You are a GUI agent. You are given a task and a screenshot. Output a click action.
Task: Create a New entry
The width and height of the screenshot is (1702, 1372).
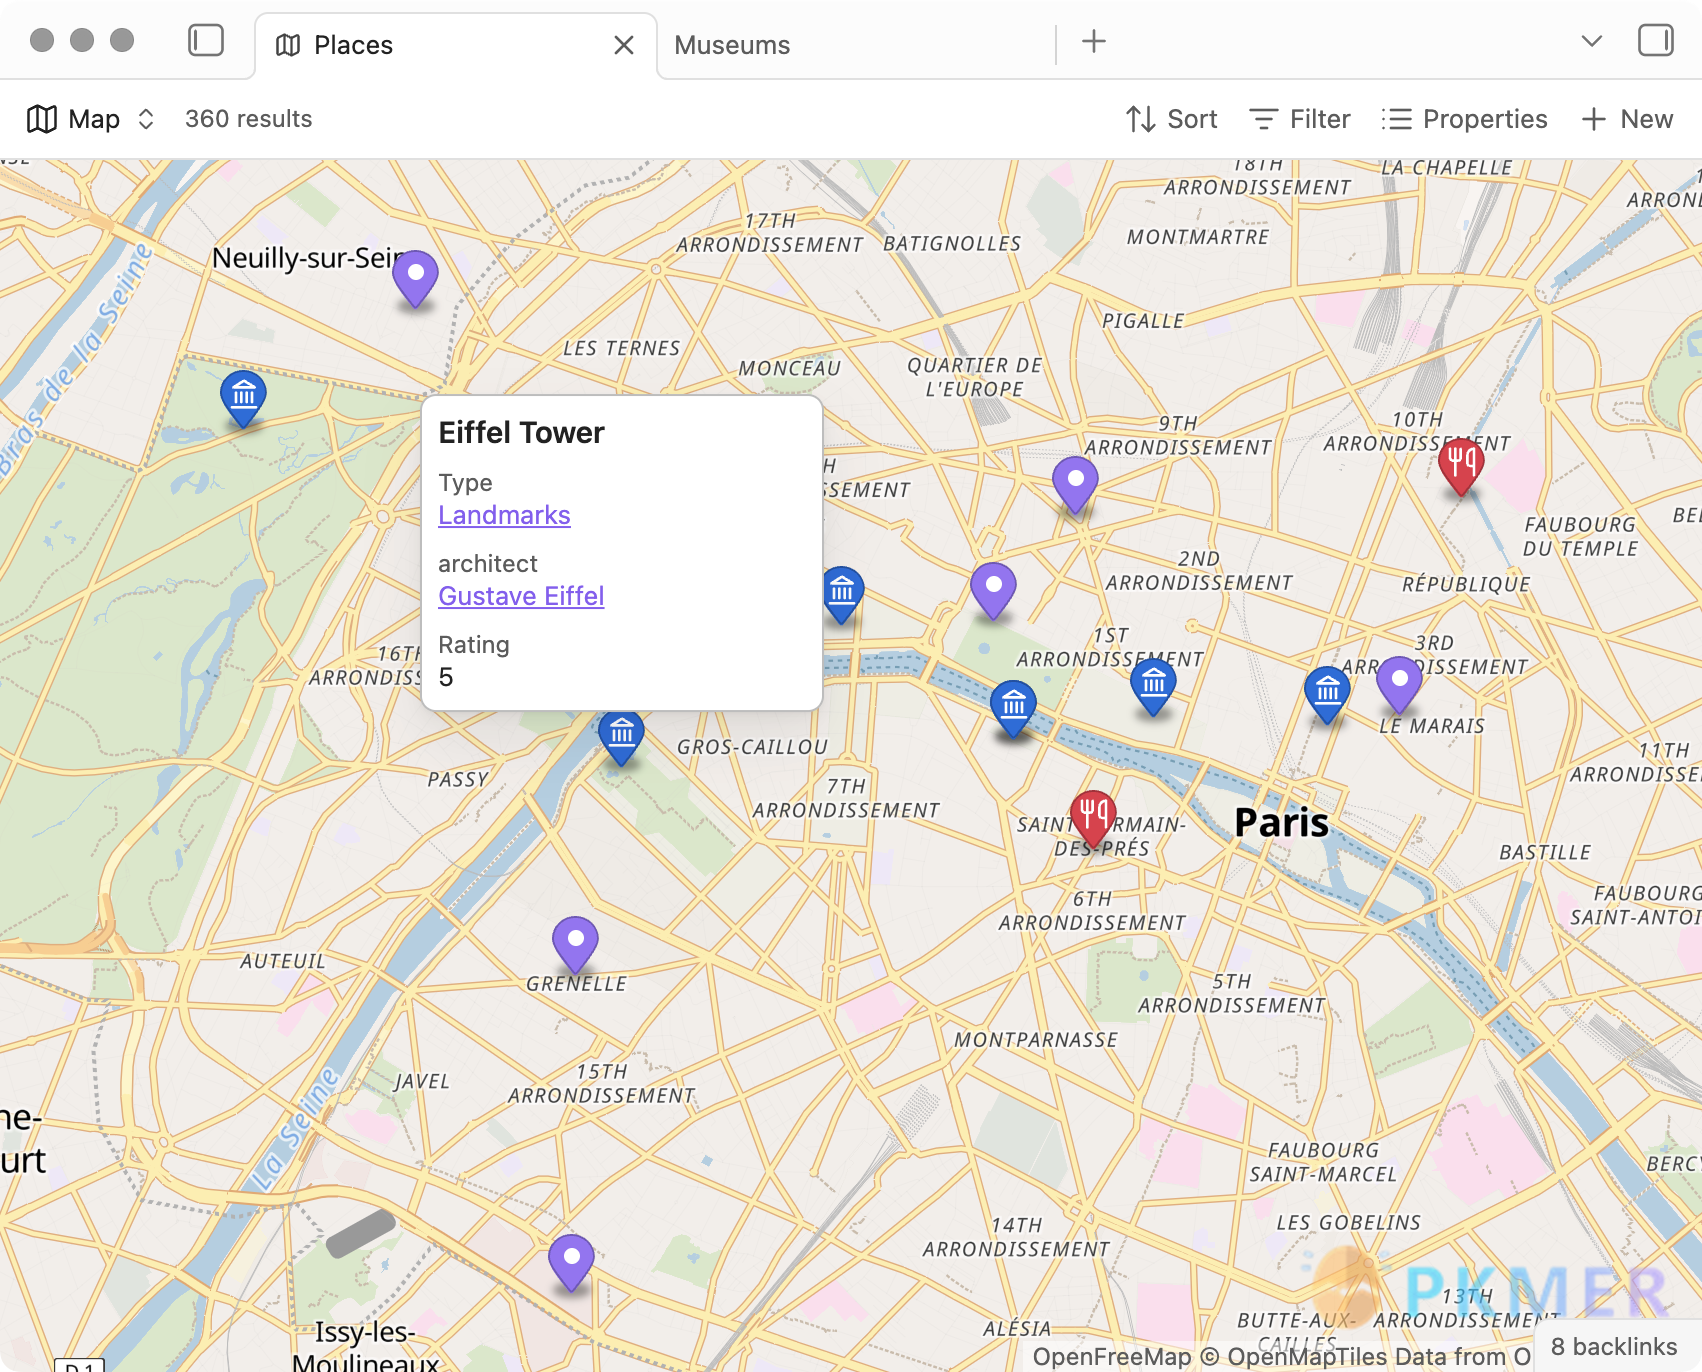(x=1627, y=119)
